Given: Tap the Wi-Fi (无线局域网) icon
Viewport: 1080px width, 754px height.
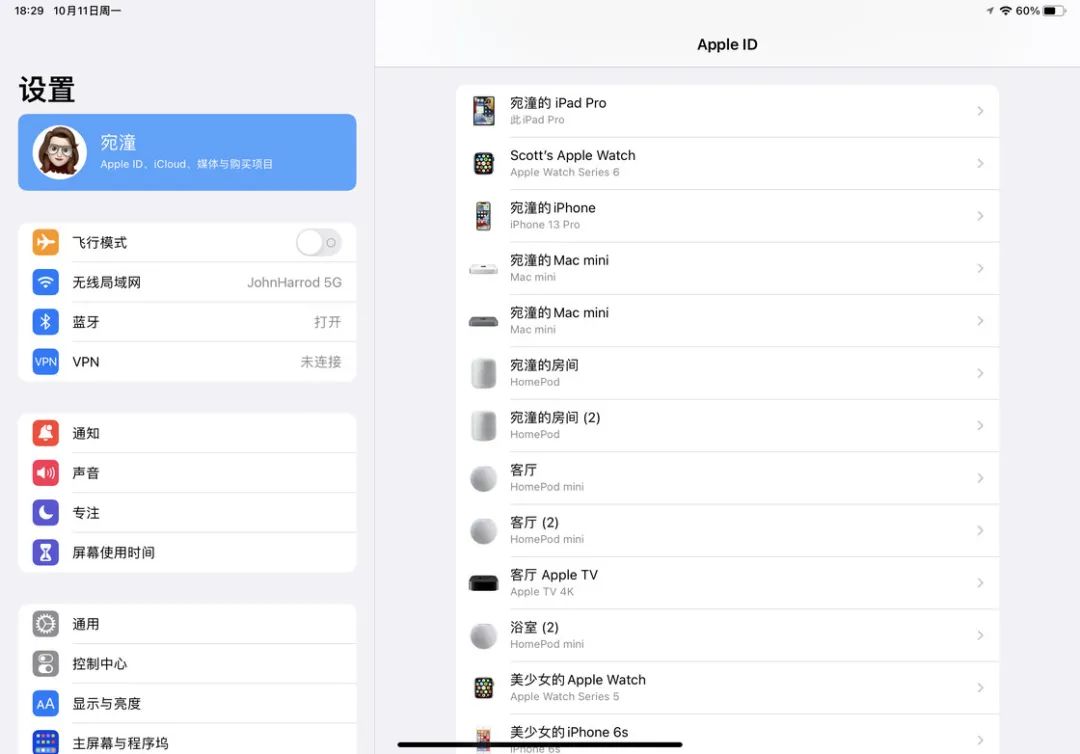Looking at the screenshot, I should coord(45,282).
